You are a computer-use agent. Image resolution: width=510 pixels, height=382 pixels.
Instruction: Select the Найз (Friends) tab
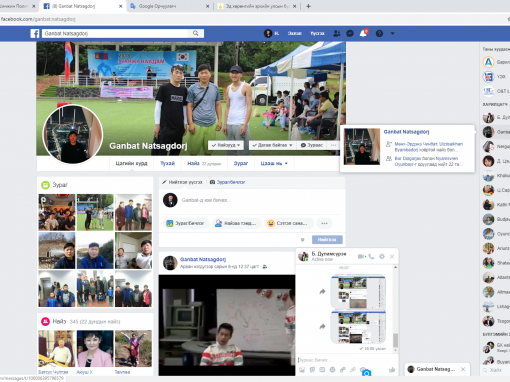204,163
